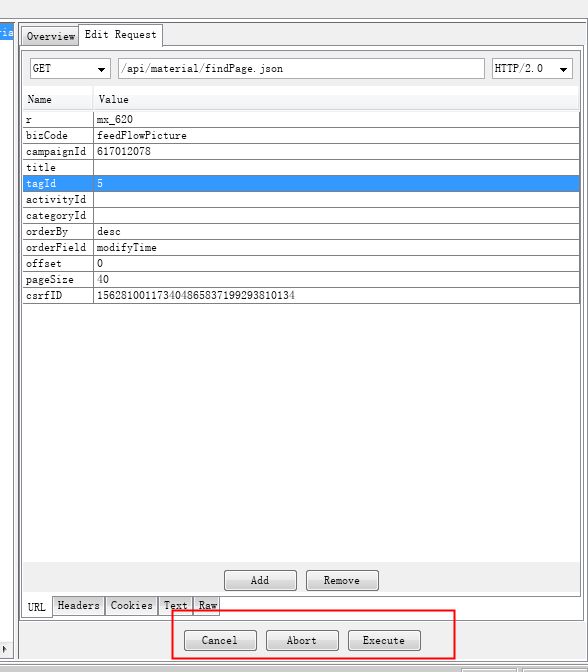Open the HTTP/2.0 protocol dropdown
This screenshot has width=588, height=672.
(x=532, y=69)
